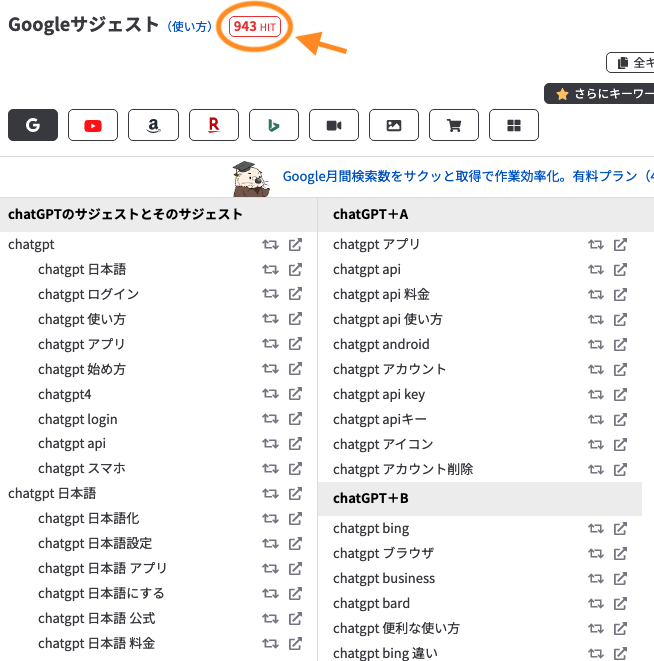Click the 'chatgpt スマホ' keyword
The width and height of the screenshot is (654, 661).
point(81,468)
